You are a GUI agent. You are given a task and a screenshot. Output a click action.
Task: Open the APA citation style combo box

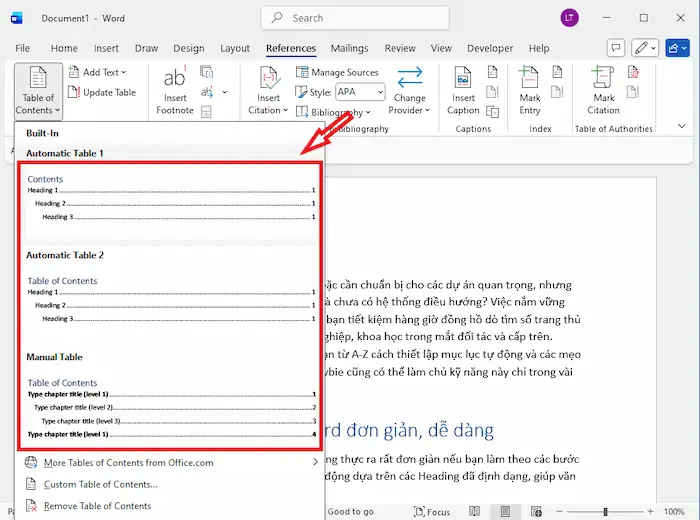pyautogui.click(x=359, y=92)
